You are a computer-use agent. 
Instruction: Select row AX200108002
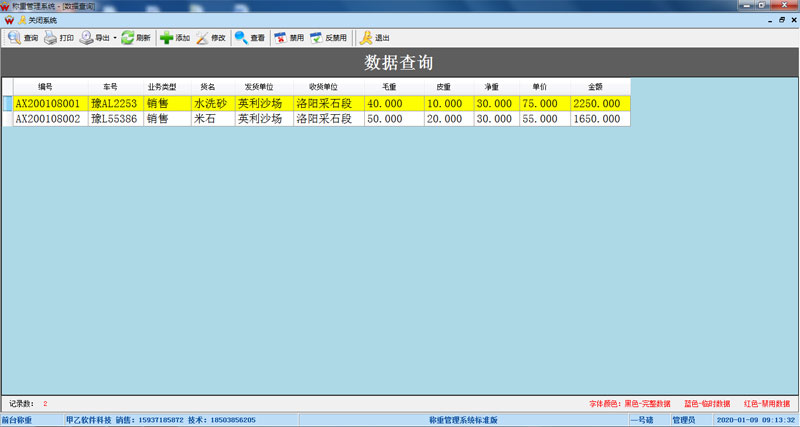pyautogui.click(x=48, y=119)
